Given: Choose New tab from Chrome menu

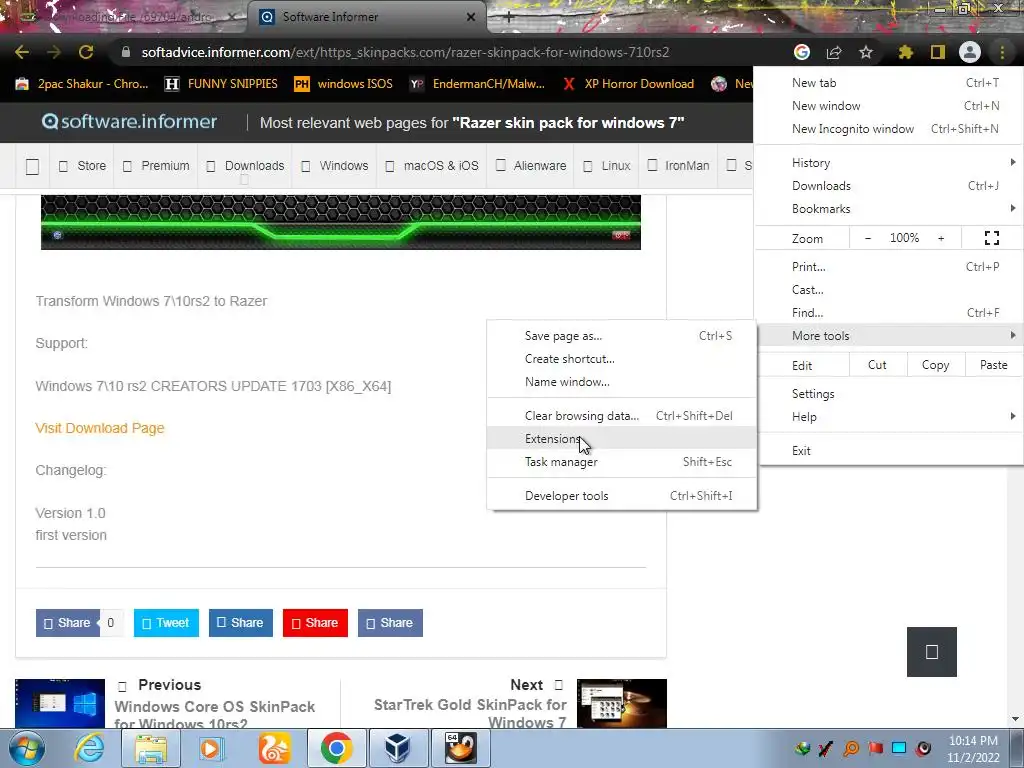Looking at the screenshot, I should click(888, 83).
